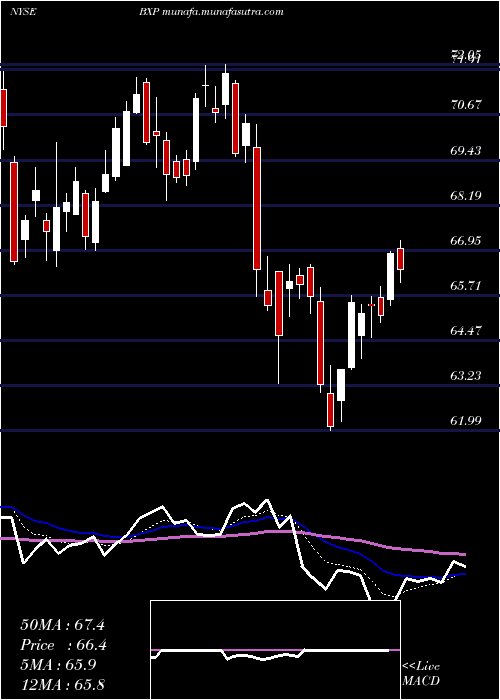Screen dimensions: 500x700
Task: Click inside the MACD inset chart box
Action: (x=275, y=650)
